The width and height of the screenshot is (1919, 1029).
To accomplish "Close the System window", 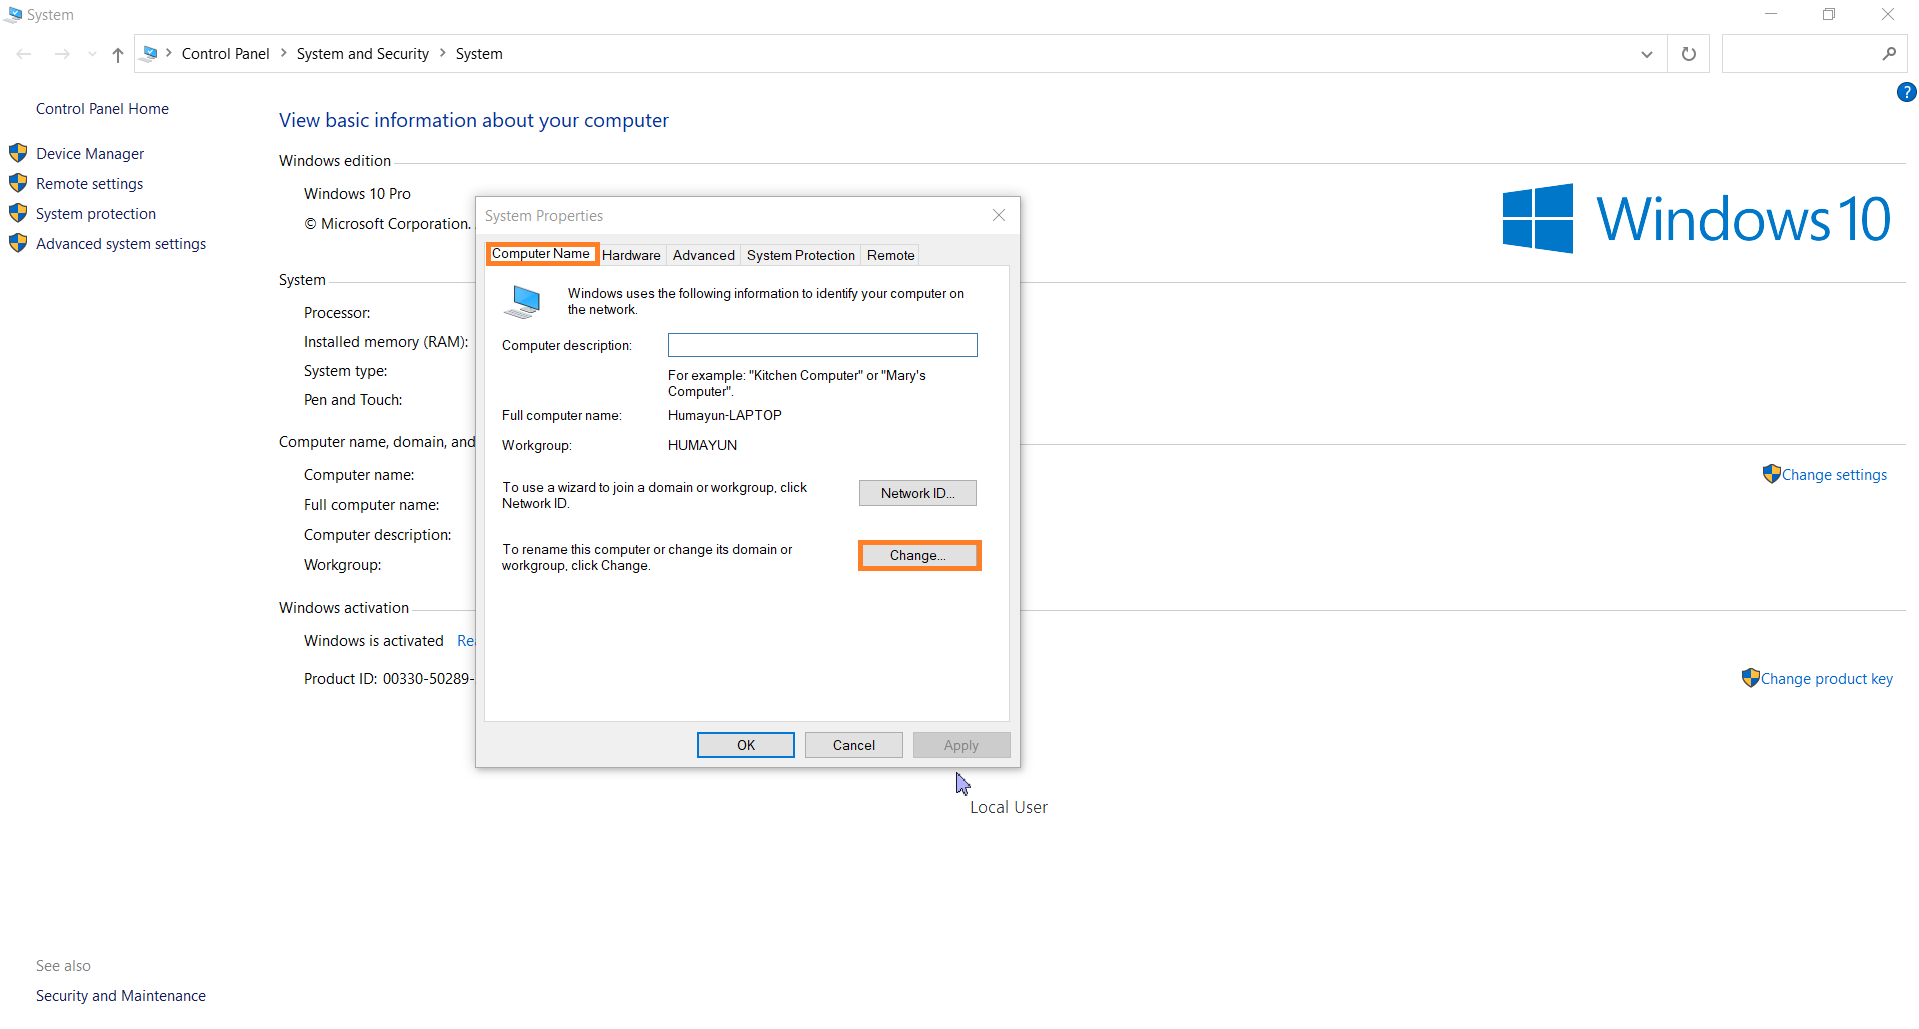I will coord(1888,14).
